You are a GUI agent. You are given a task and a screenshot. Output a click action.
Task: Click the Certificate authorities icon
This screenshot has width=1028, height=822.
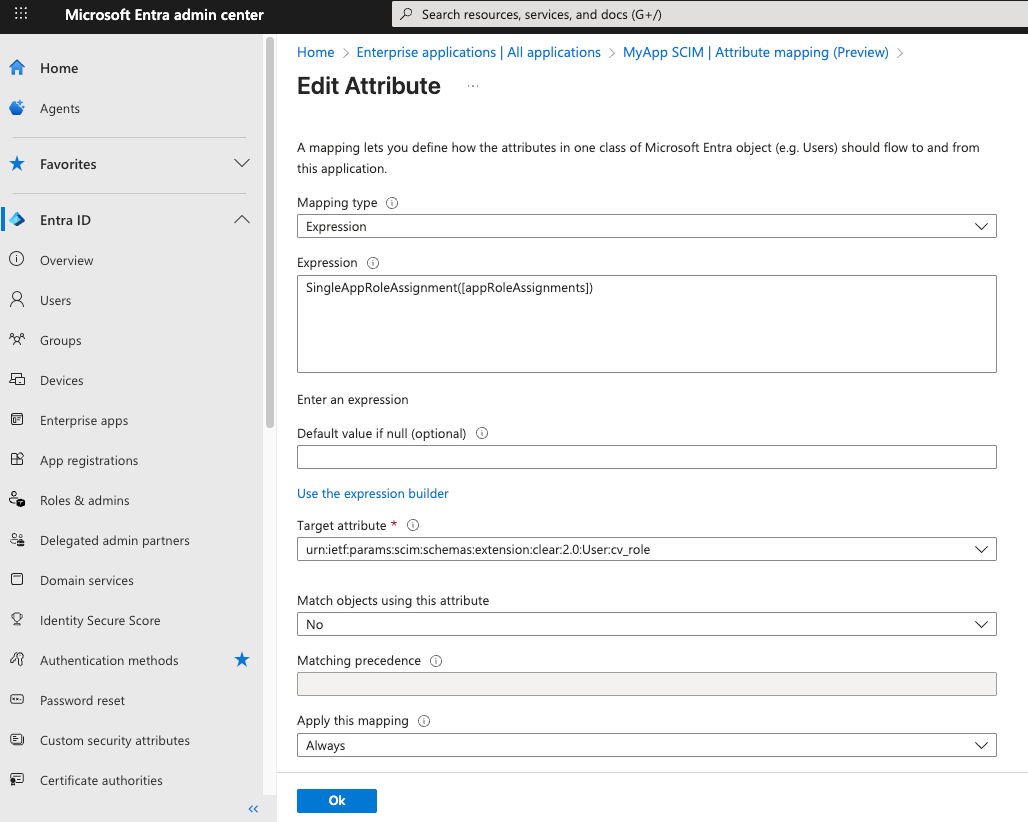pos(17,779)
